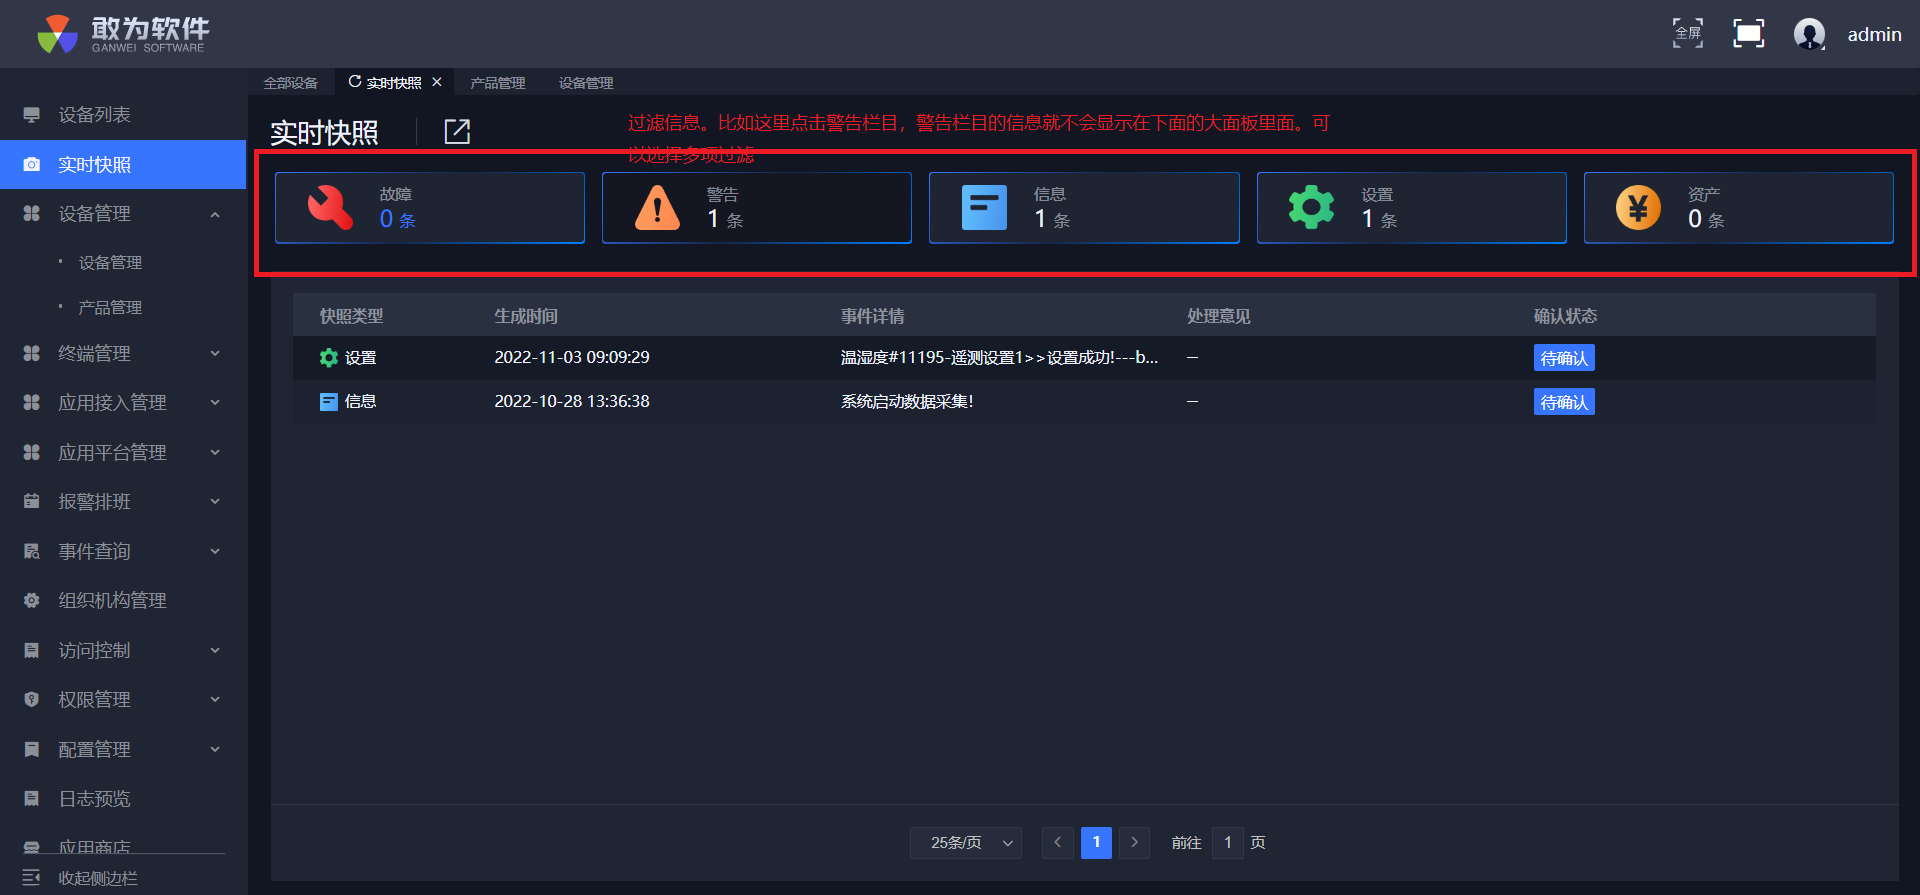Click timestamp 2022-11-03 09:09:29
The image size is (1920, 895).
(572, 358)
